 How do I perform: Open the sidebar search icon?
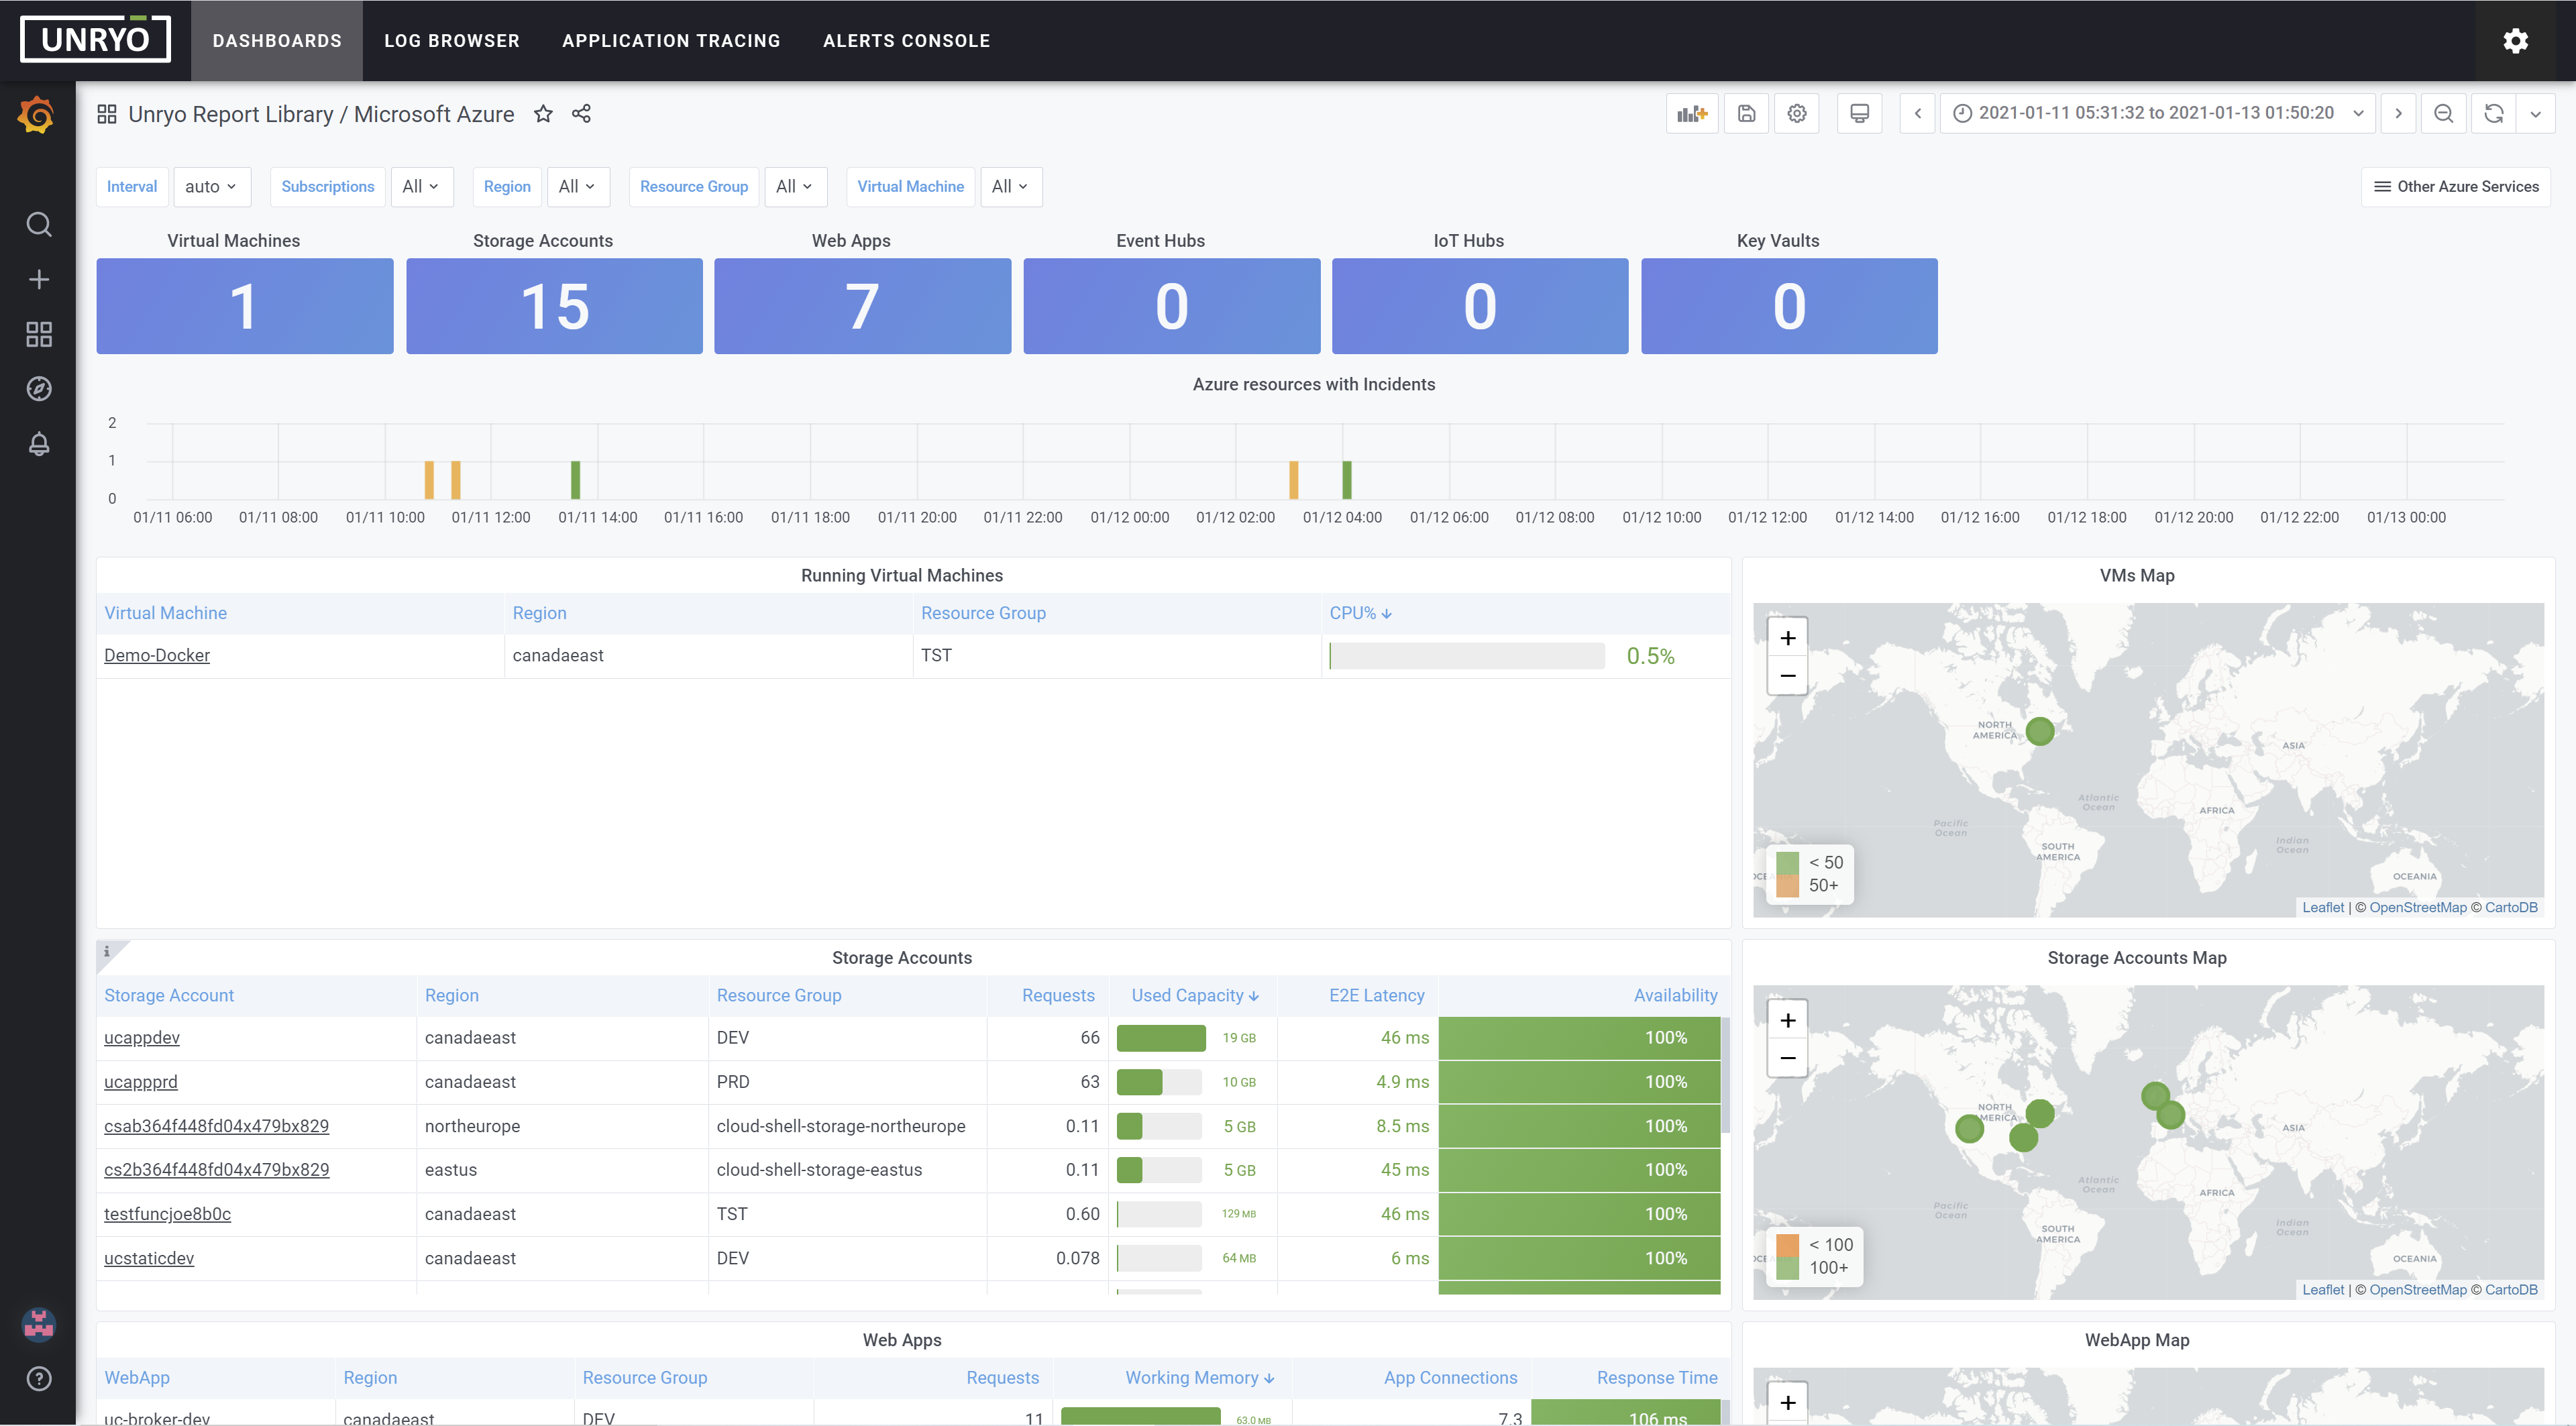pyautogui.click(x=38, y=224)
